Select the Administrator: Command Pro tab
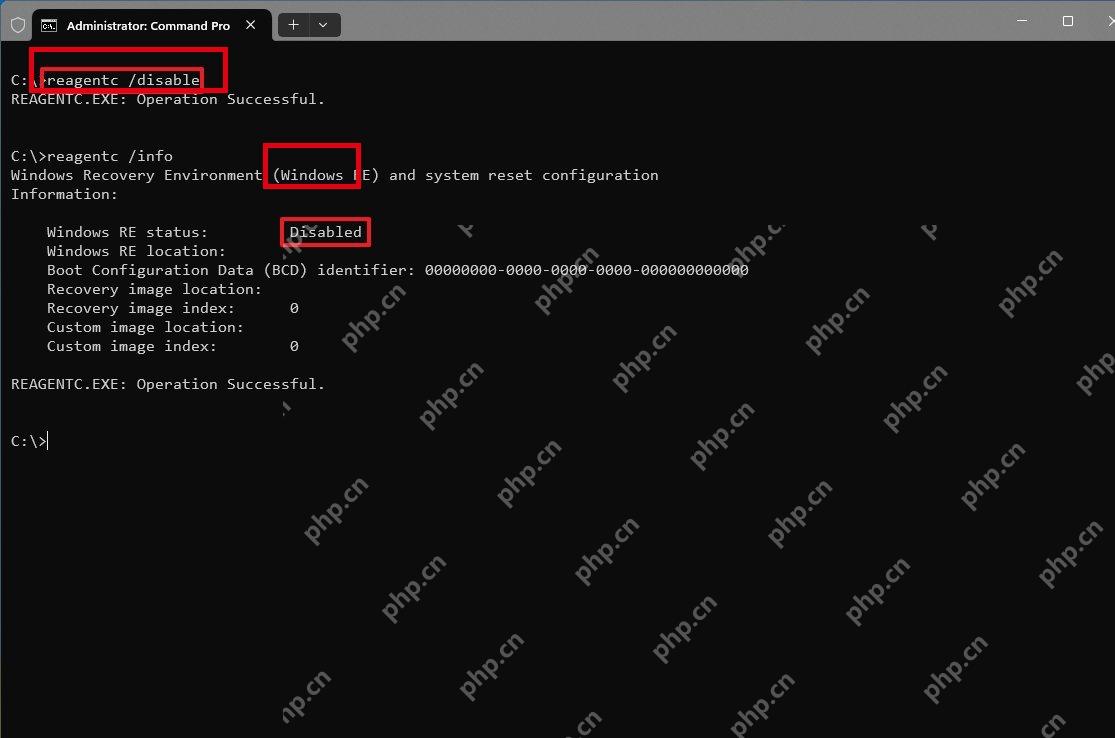The height and width of the screenshot is (738, 1115). point(151,26)
